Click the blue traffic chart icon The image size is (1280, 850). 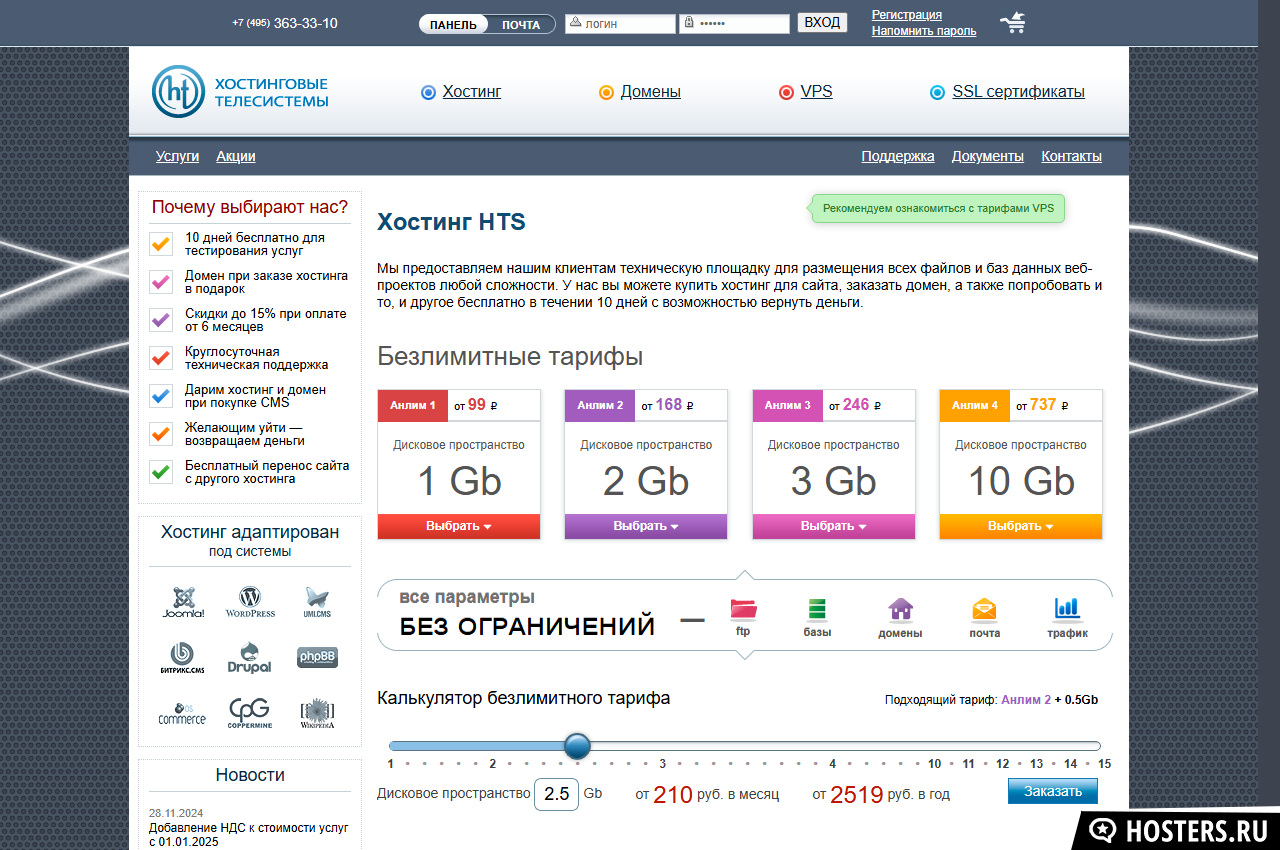click(x=1067, y=607)
